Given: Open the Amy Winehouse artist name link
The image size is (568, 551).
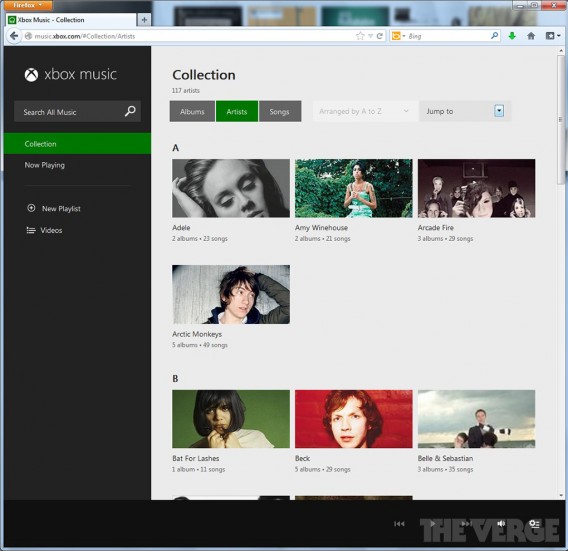Looking at the screenshot, I should click(321, 228).
